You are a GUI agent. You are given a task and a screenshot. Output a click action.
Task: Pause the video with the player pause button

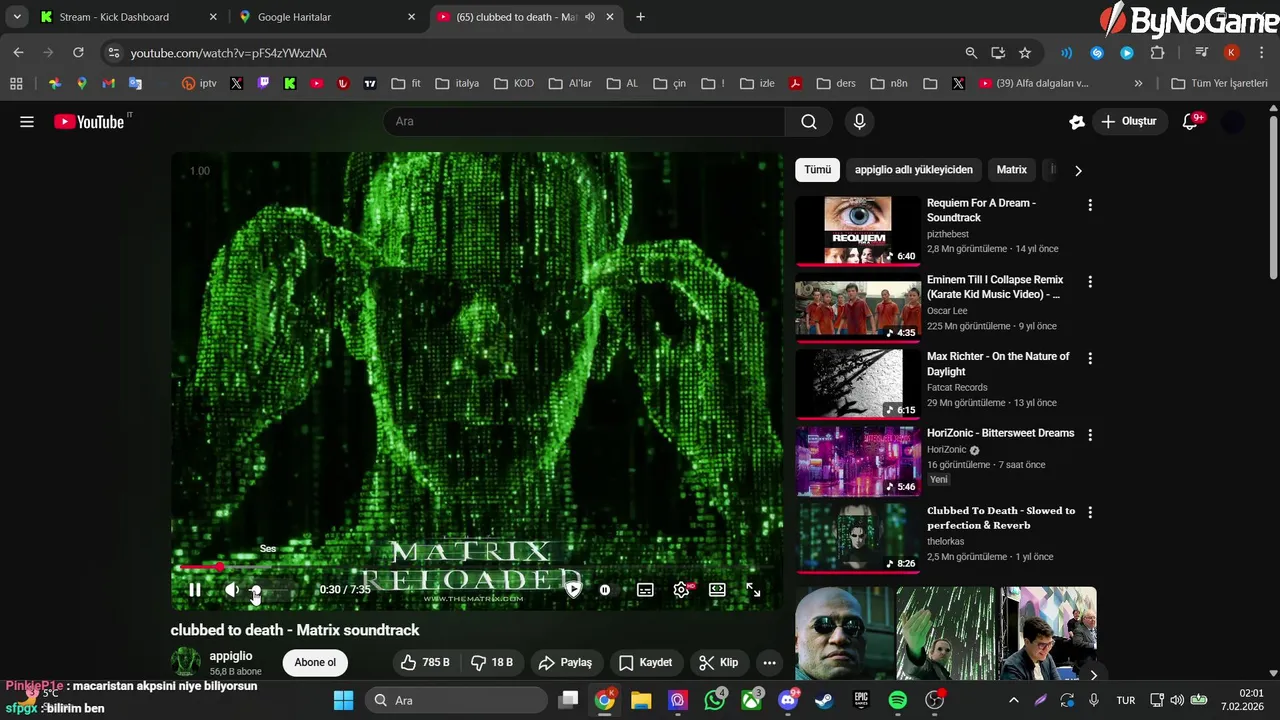[195, 590]
